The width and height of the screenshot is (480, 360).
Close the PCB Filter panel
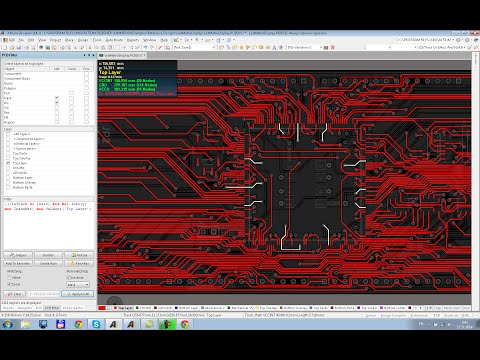pyautogui.click(x=93, y=55)
